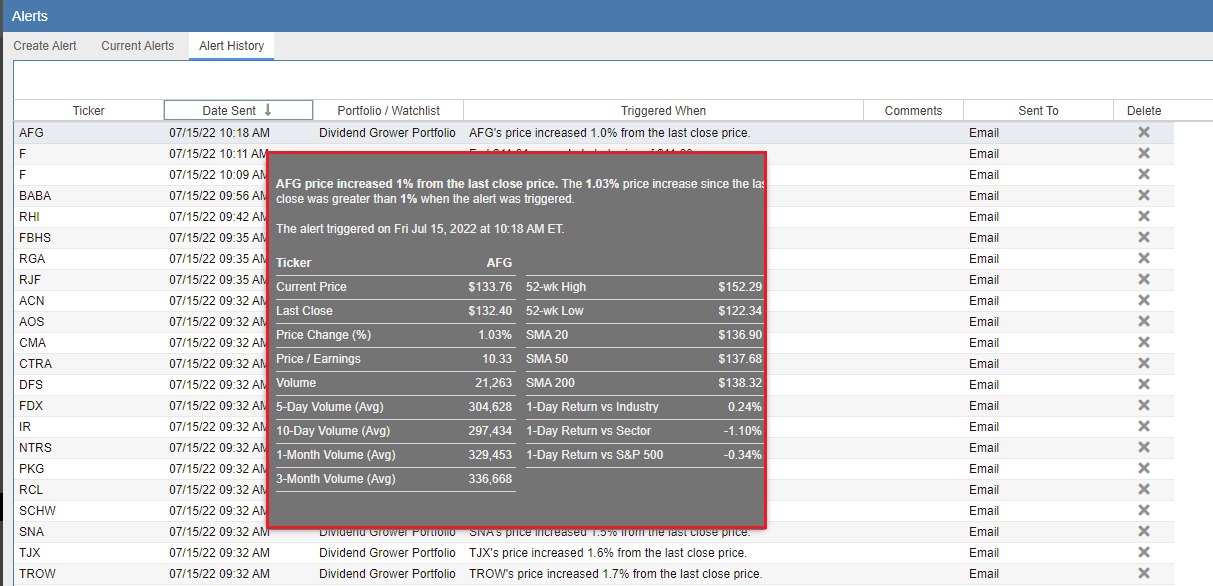Click the Triggered When column header

663,110
